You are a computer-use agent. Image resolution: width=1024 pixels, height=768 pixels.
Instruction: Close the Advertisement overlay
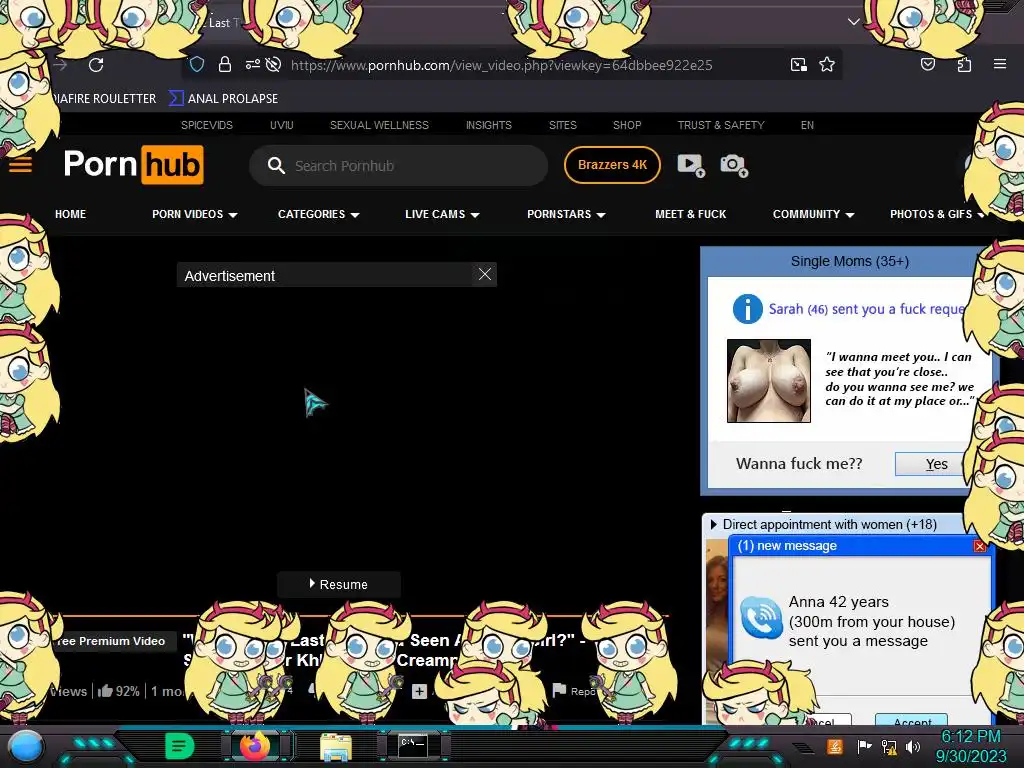[x=485, y=274]
